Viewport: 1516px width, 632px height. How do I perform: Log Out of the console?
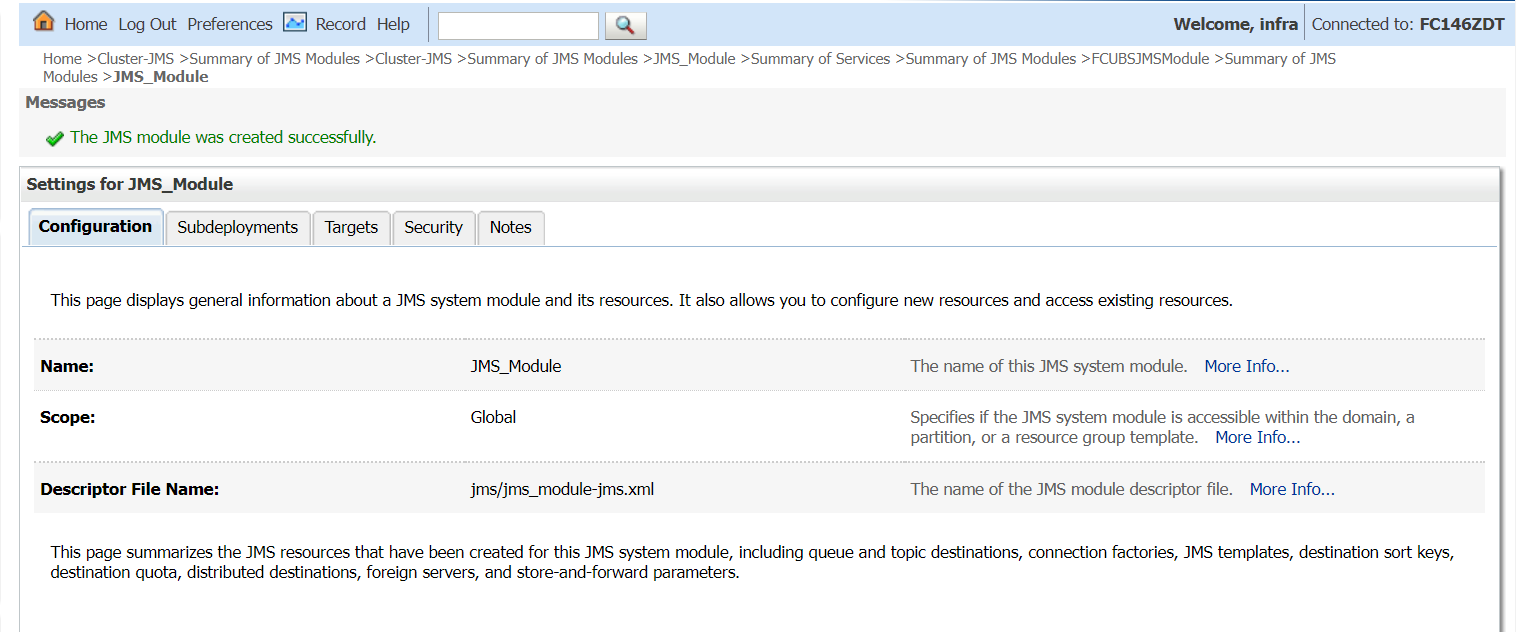pos(147,24)
